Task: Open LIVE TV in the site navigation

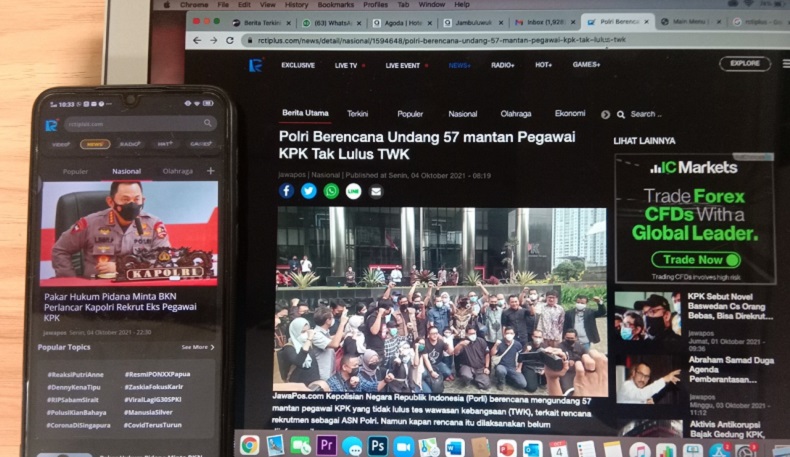Action: 346,66
